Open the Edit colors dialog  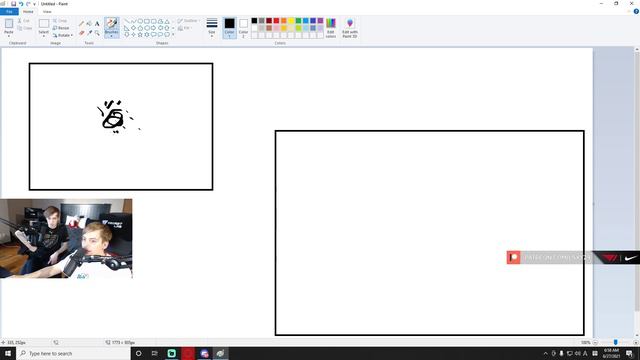[x=331, y=28]
